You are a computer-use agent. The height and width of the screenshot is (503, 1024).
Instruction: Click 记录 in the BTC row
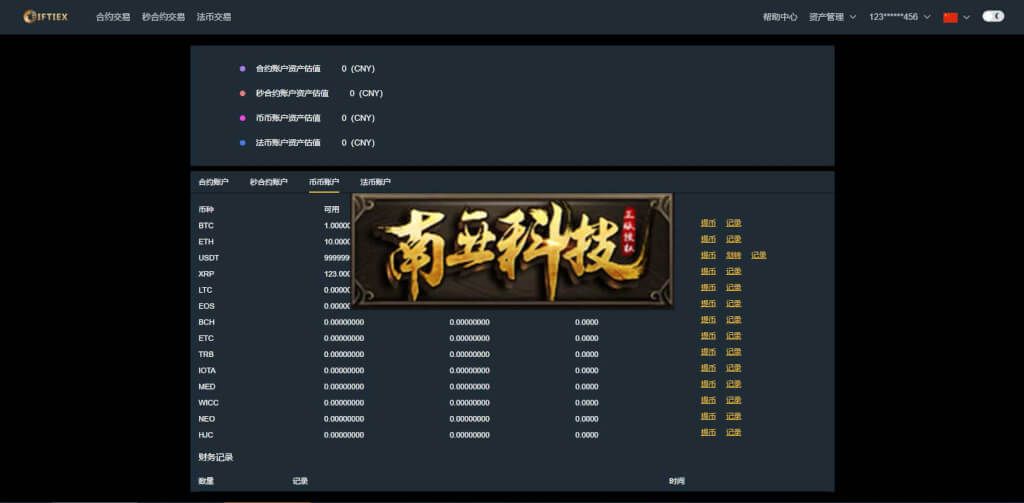pyautogui.click(x=733, y=223)
